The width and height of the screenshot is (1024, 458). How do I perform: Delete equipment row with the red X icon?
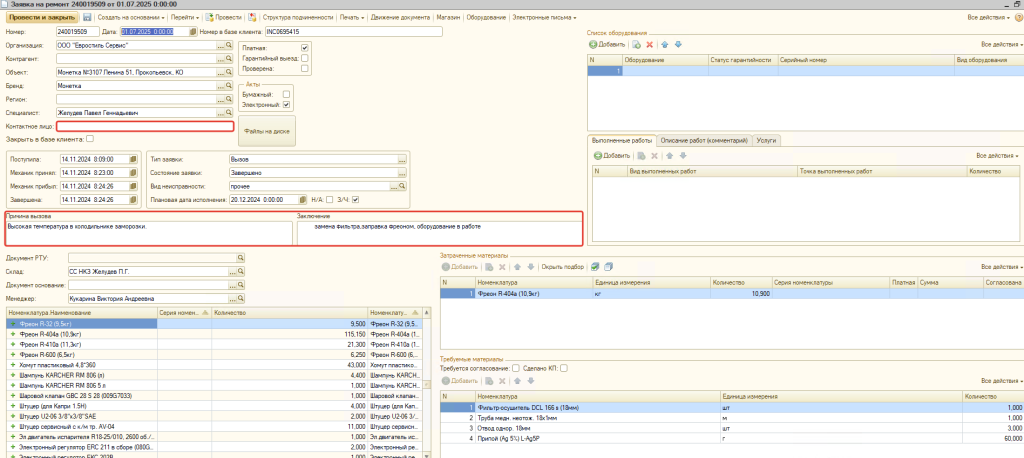pos(649,45)
